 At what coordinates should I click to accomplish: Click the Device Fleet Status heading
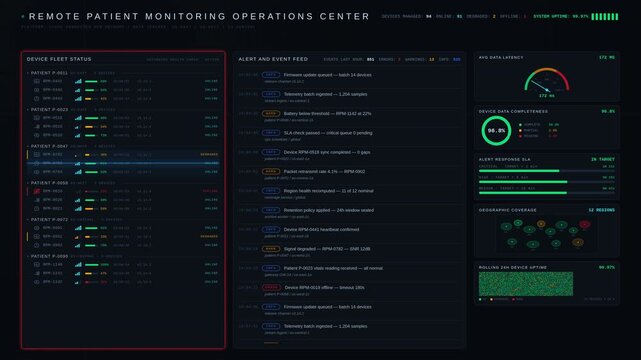[x=59, y=59]
